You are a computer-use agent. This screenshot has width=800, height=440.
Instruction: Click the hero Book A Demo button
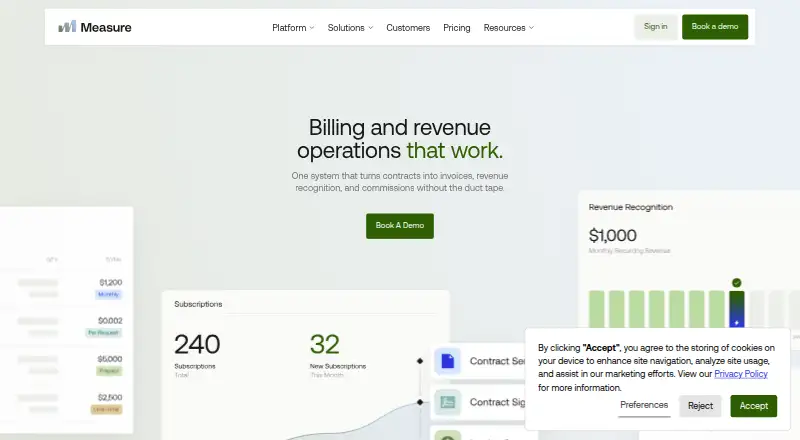pos(399,226)
